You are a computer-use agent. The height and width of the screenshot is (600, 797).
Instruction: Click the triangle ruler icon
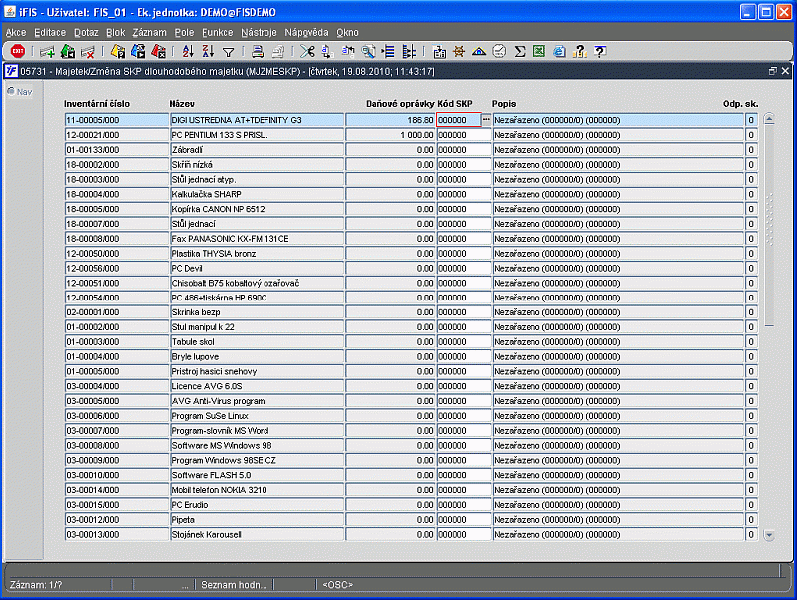point(479,51)
